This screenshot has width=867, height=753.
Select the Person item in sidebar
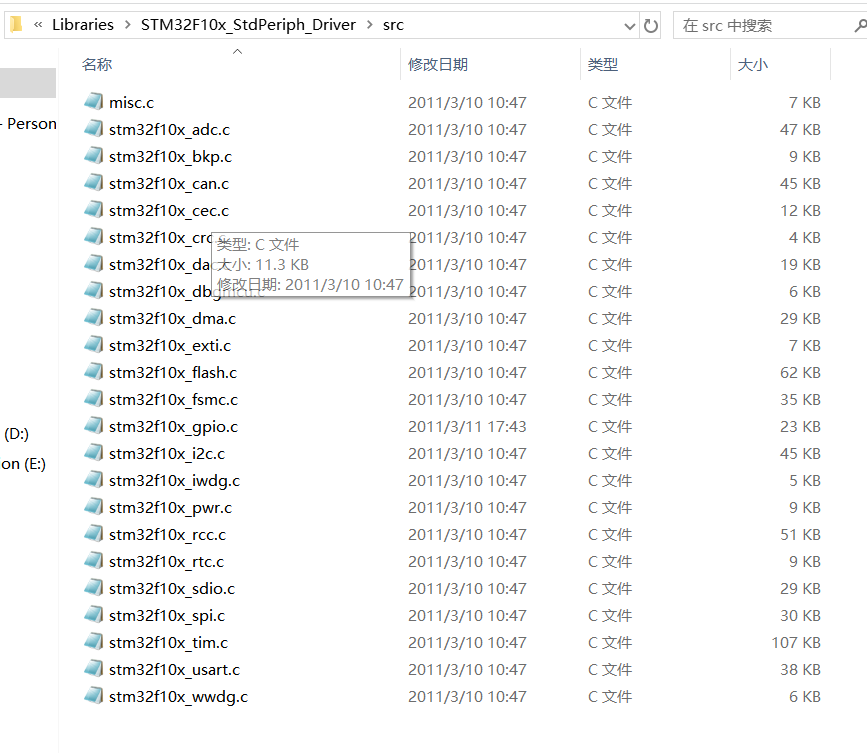pyautogui.click(x=29, y=124)
